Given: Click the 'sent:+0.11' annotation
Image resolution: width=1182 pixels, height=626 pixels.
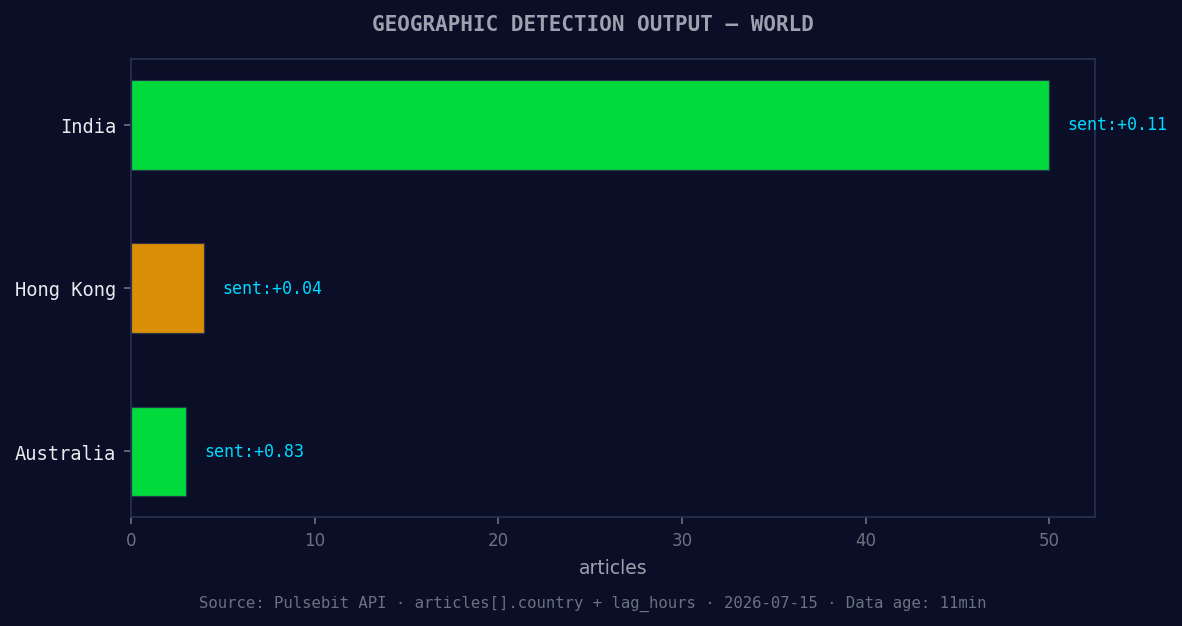Looking at the screenshot, I should coord(1117,124).
